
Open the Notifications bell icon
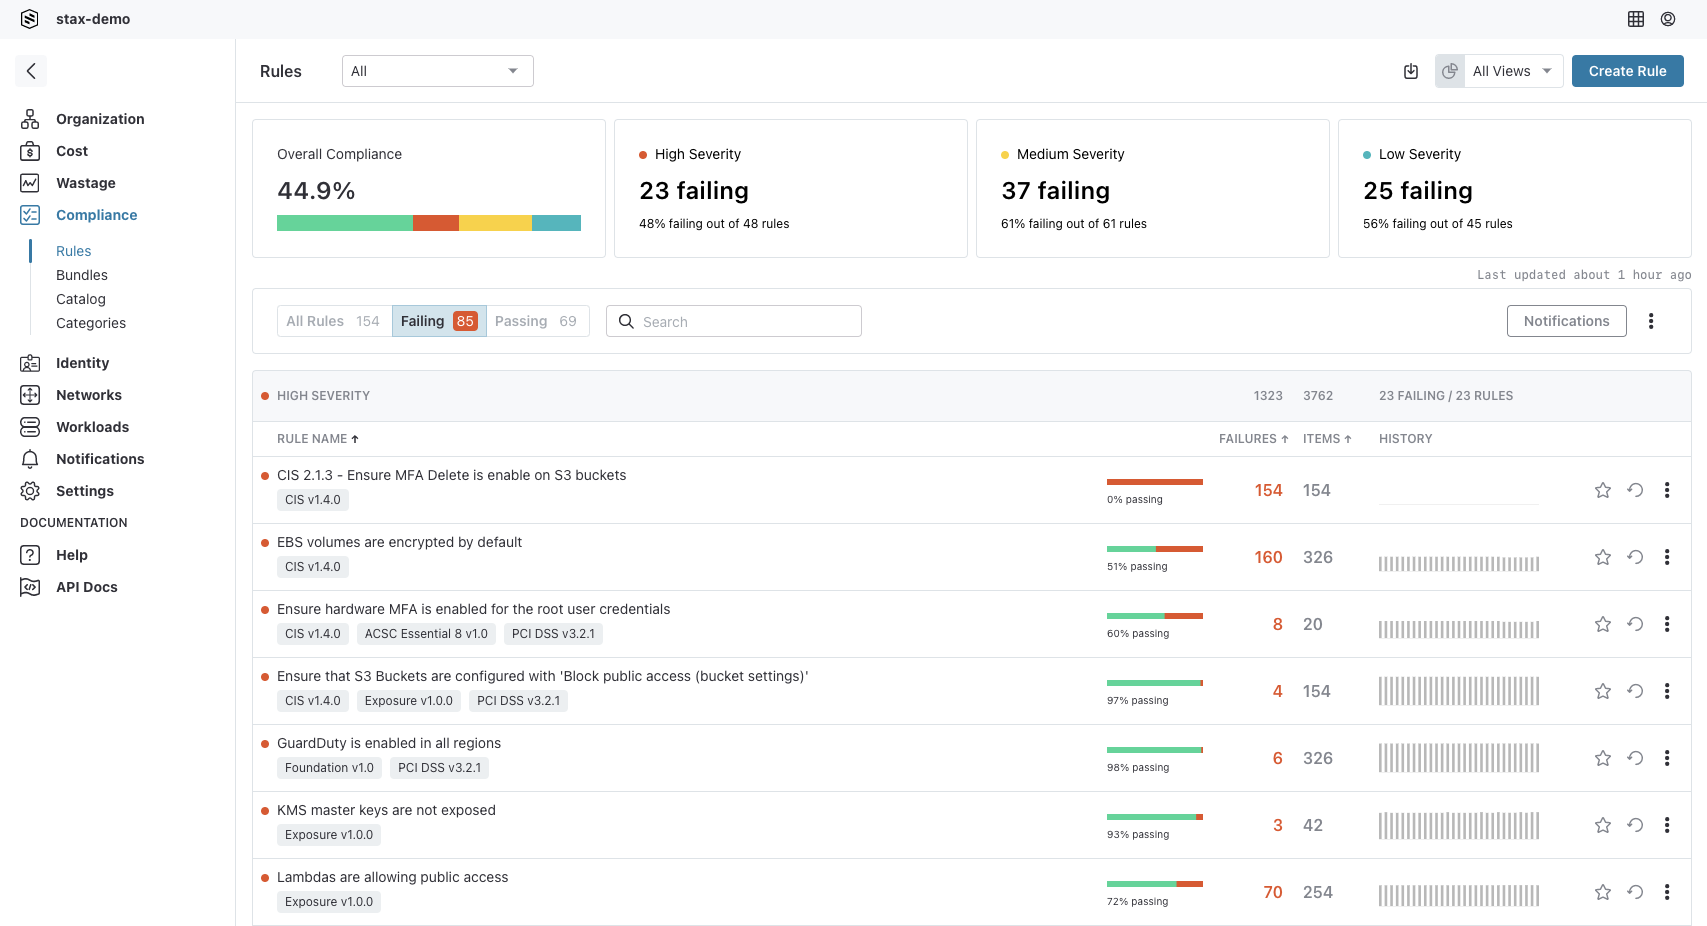point(30,459)
